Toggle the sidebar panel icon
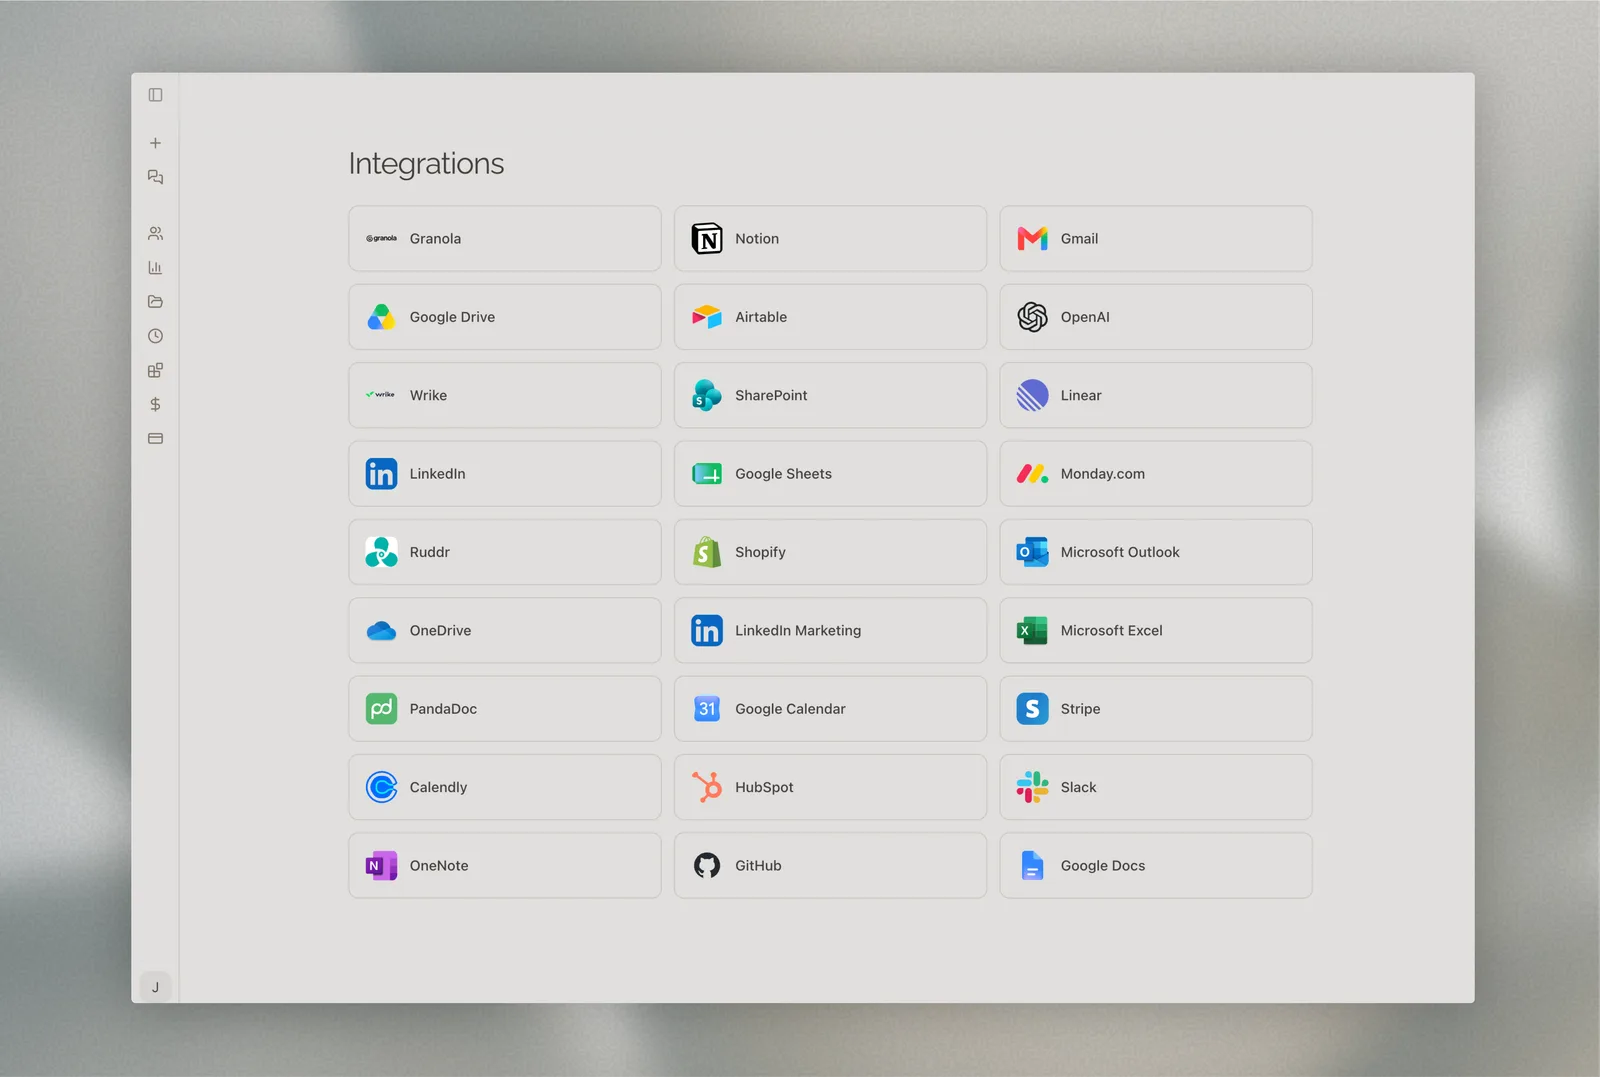The width and height of the screenshot is (1600, 1077). (155, 95)
